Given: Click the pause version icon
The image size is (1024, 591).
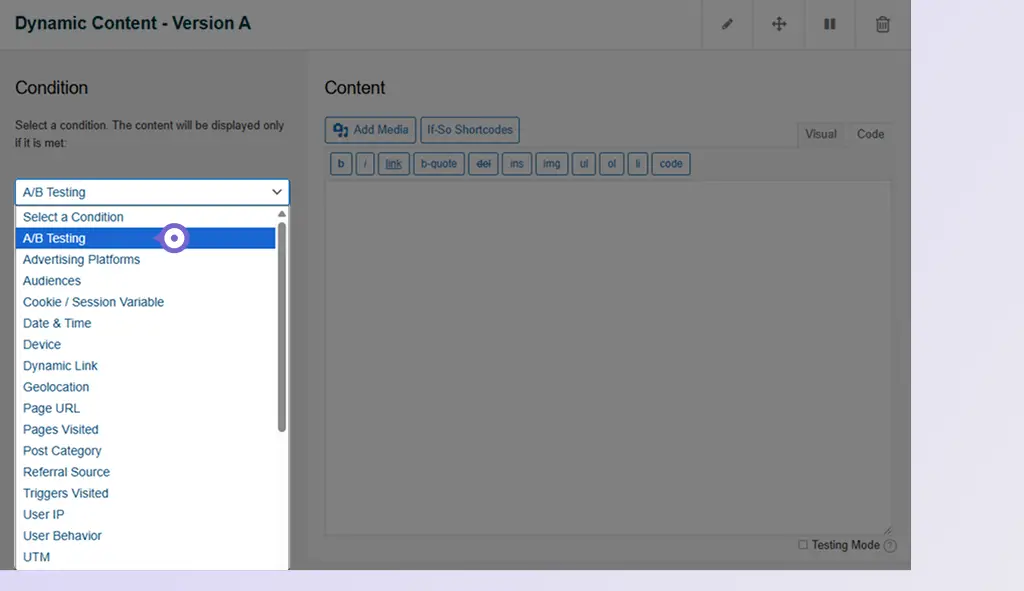Looking at the screenshot, I should point(829,24).
